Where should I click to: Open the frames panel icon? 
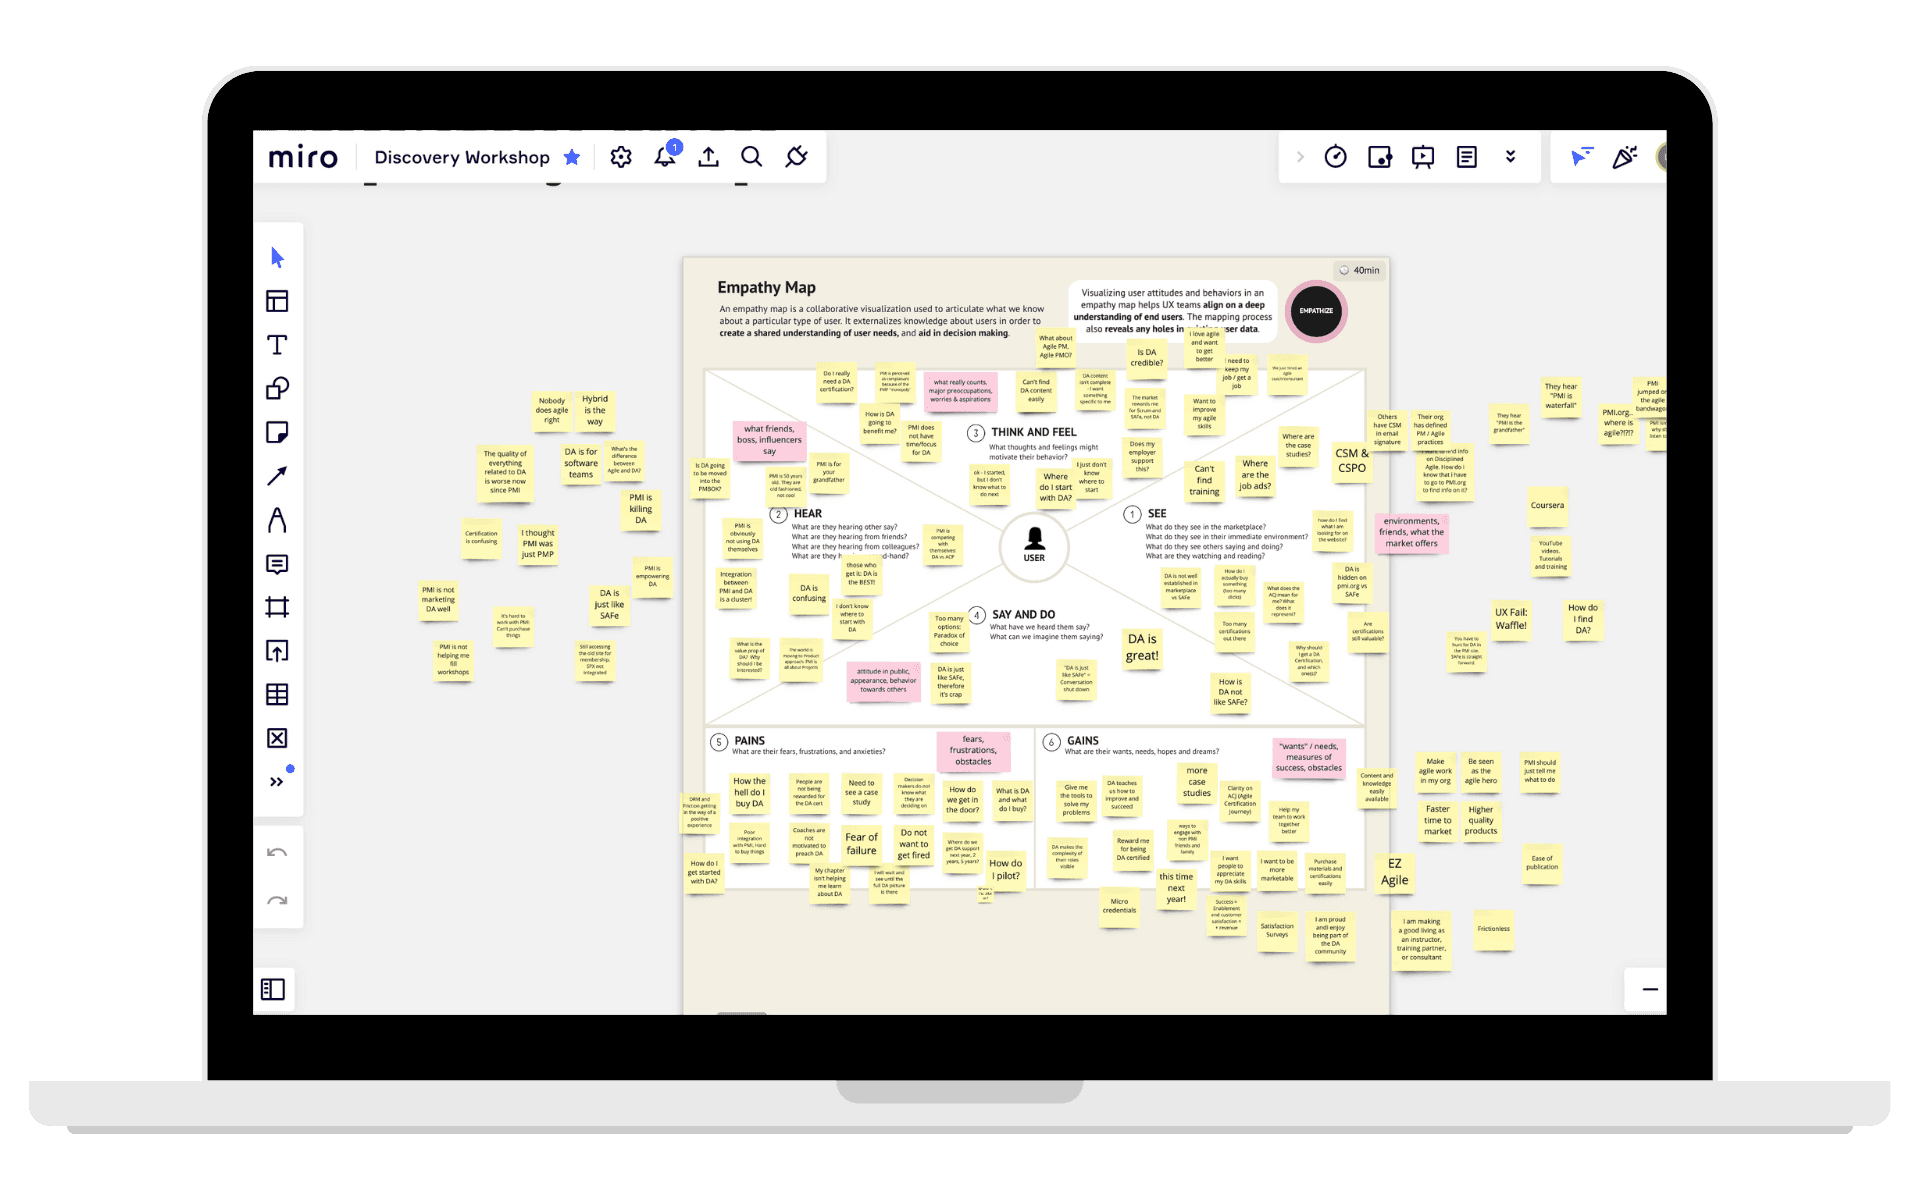pyautogui.click(x=273, y=989)
